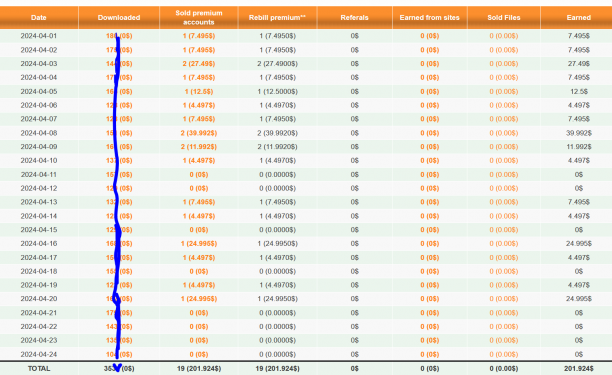Viewport: 612px width, 375px height.
Task: Click rebill premium 0 (0.0000$) on 2024-04-18
Action: point(278,271)
